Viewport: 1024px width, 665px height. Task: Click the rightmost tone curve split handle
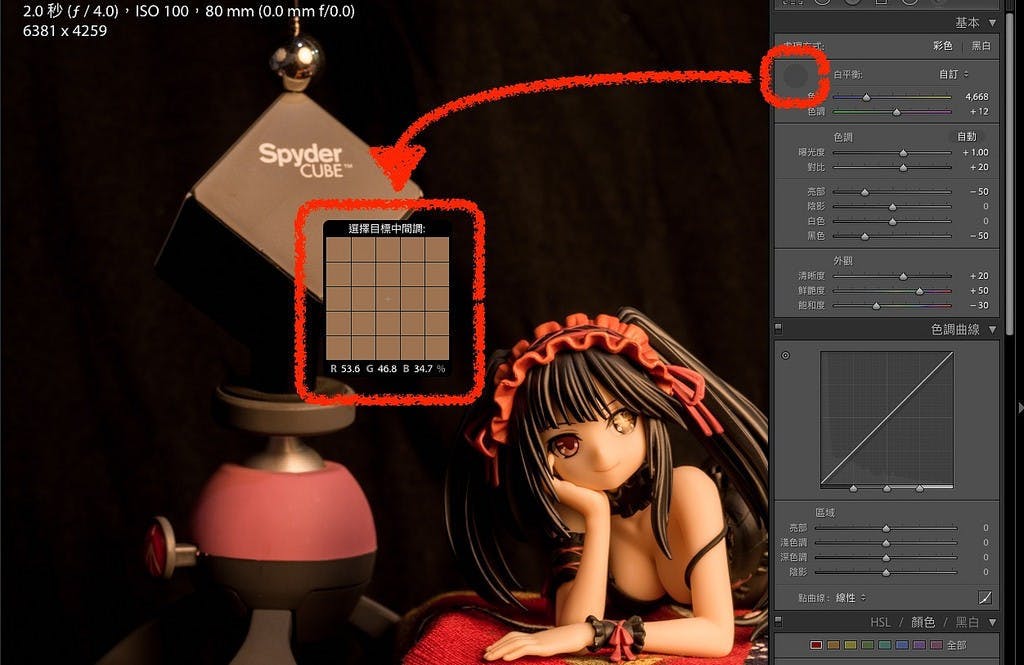920,489
